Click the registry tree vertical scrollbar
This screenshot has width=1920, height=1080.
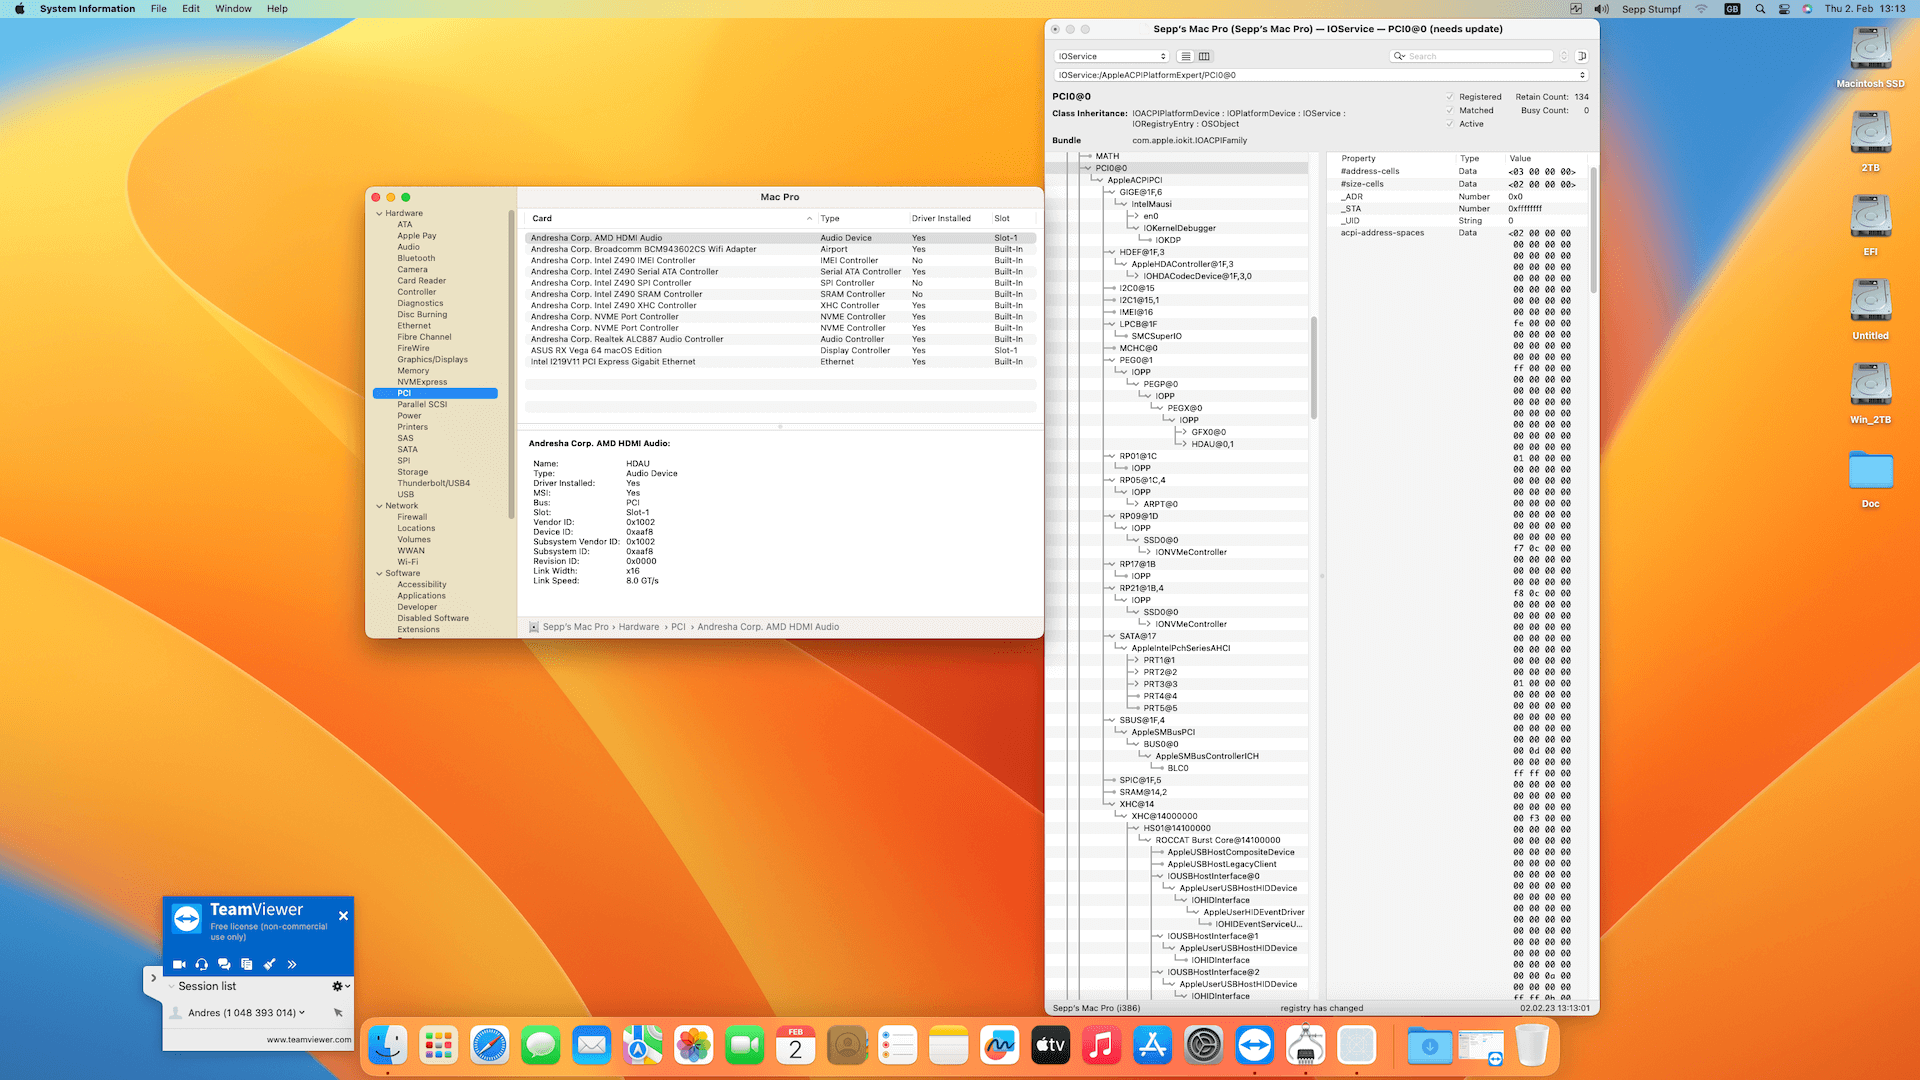tap(1313, 366)
